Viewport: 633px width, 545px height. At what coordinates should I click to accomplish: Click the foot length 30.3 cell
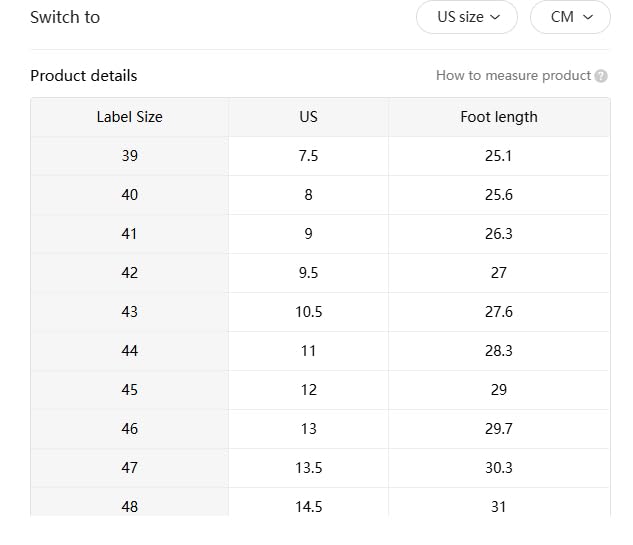(x=498, y=468)
